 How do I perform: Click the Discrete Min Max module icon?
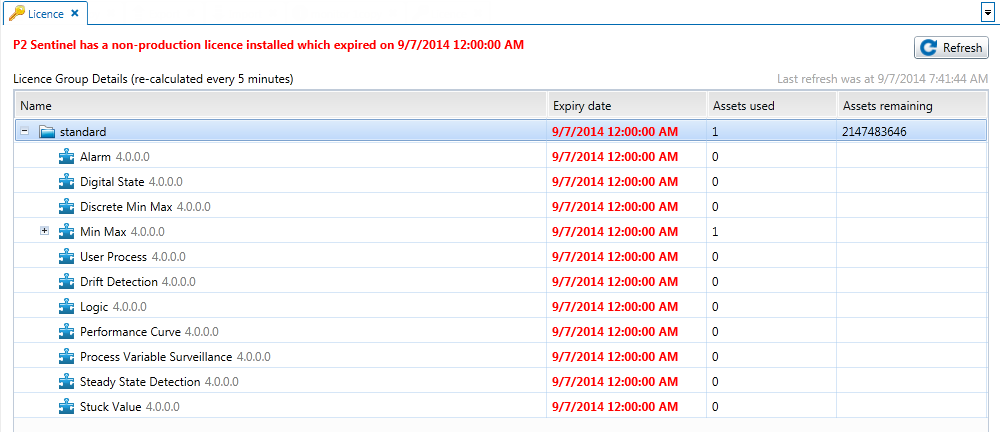click(x=67, y=206)
